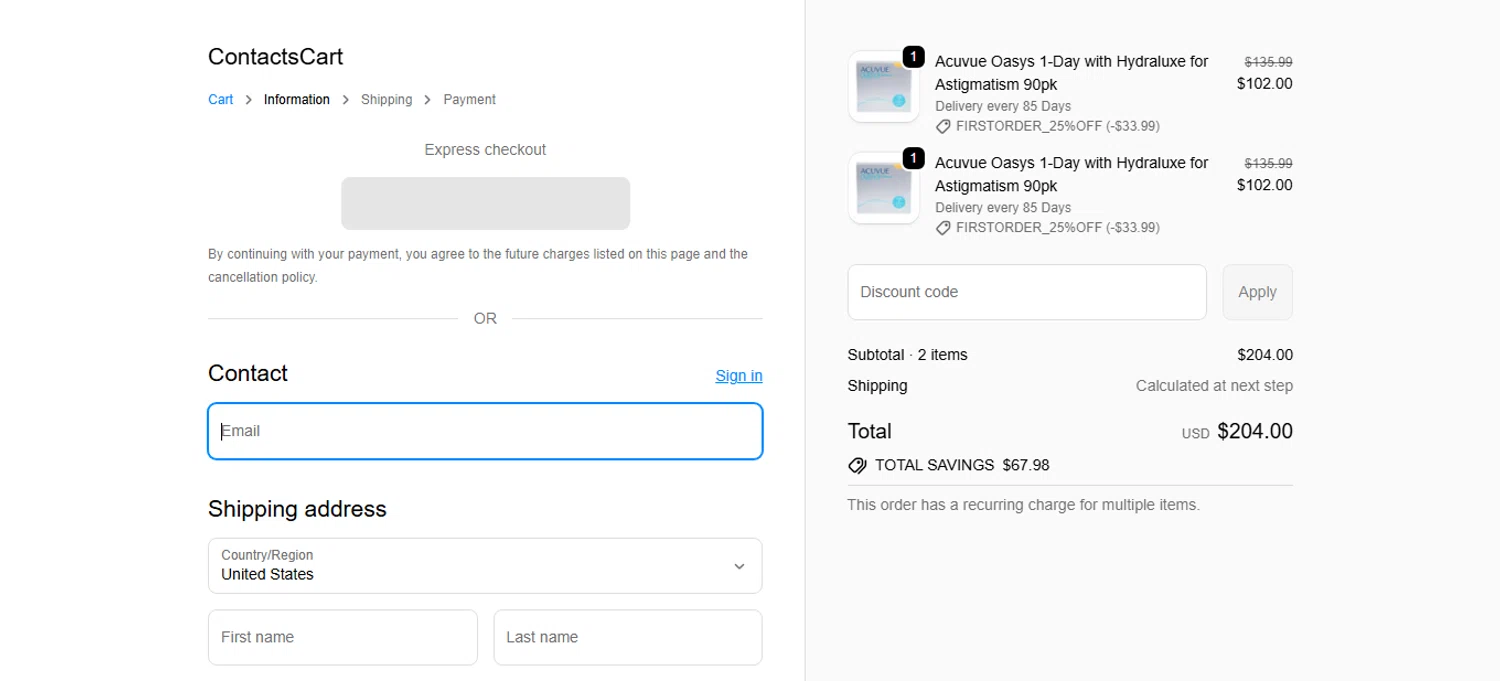The height and width of the screenshot is (681, 1500).
Task: Click first product's Acuvue Oasys title
Action: (1072, 73)
